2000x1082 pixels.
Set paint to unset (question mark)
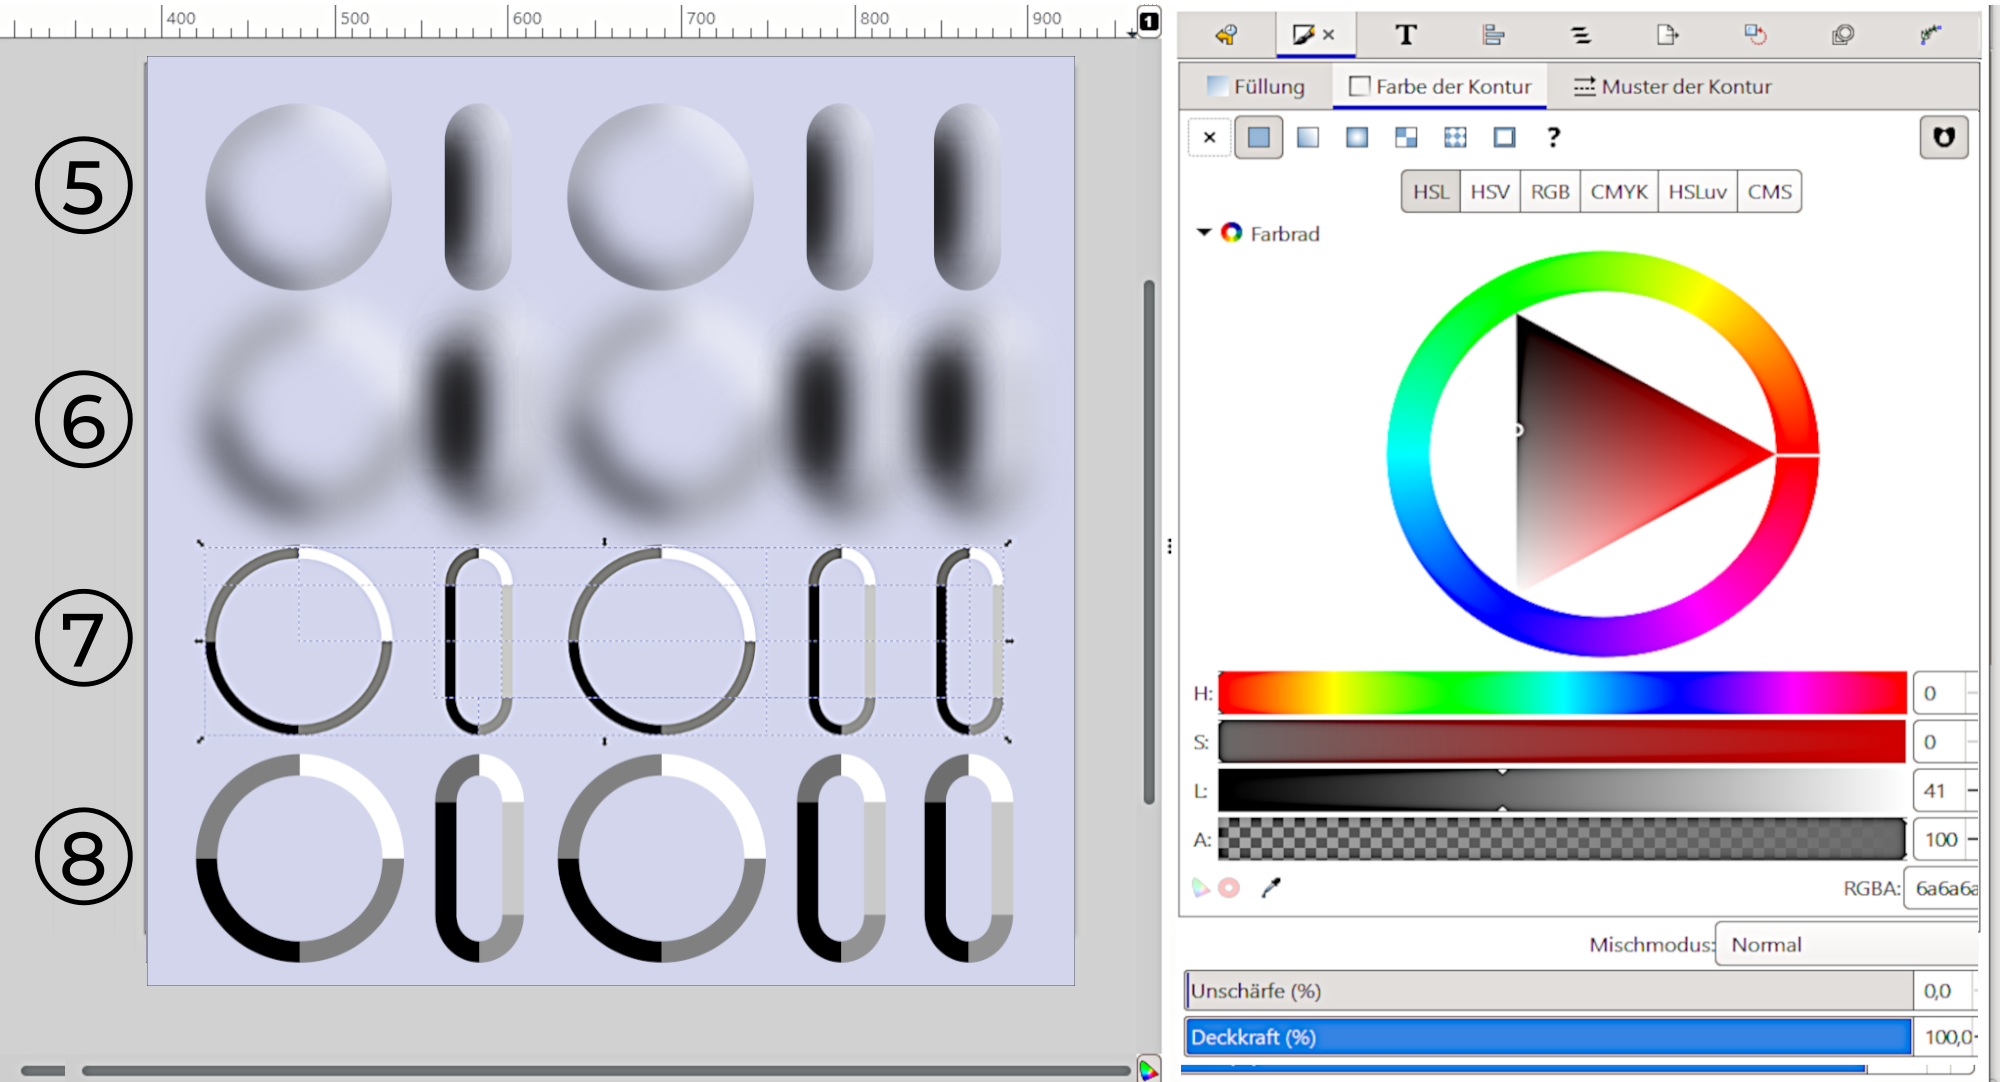[1553, 137]
